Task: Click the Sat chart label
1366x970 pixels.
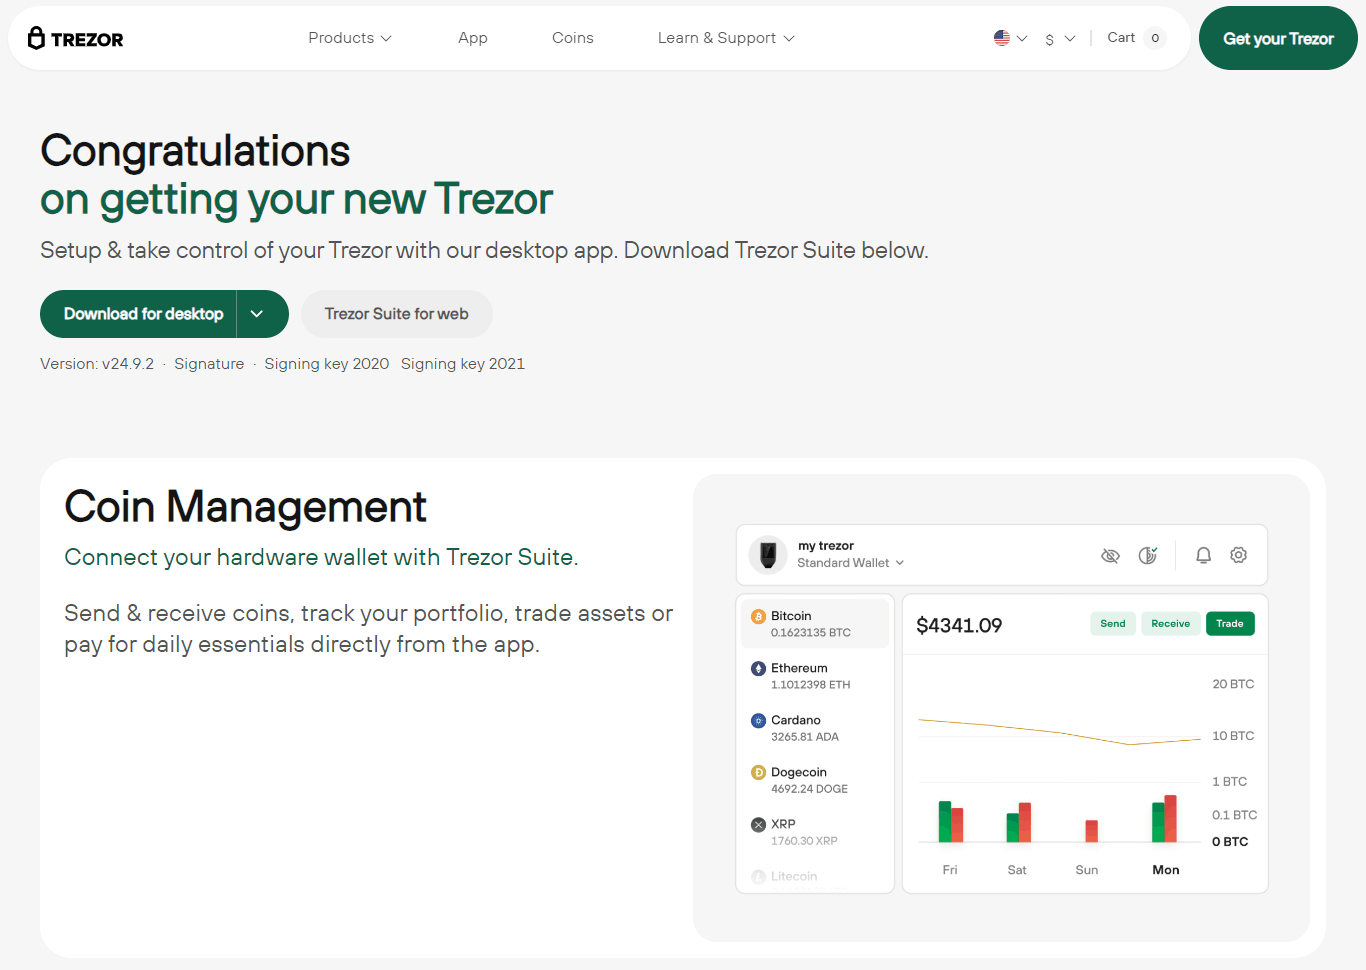Action: (1017, 870)
